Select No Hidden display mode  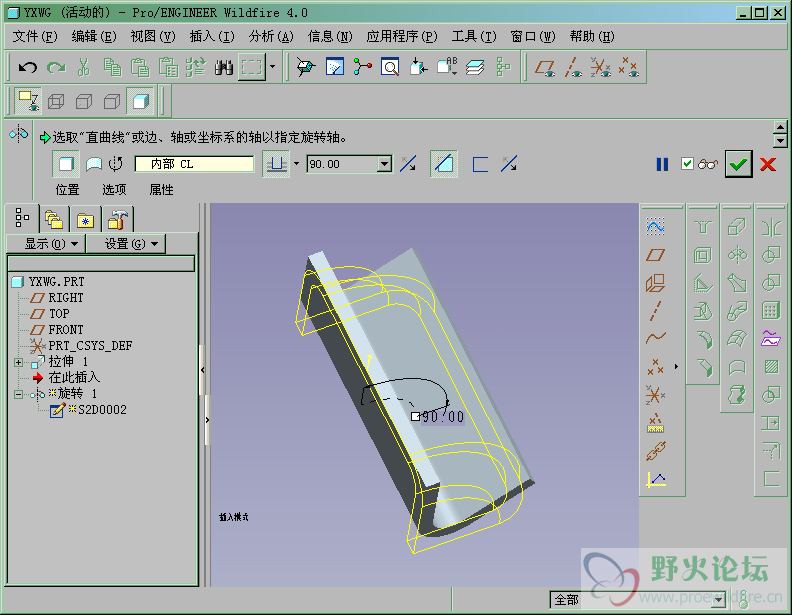pyautogui.click(x=112, y=101)
